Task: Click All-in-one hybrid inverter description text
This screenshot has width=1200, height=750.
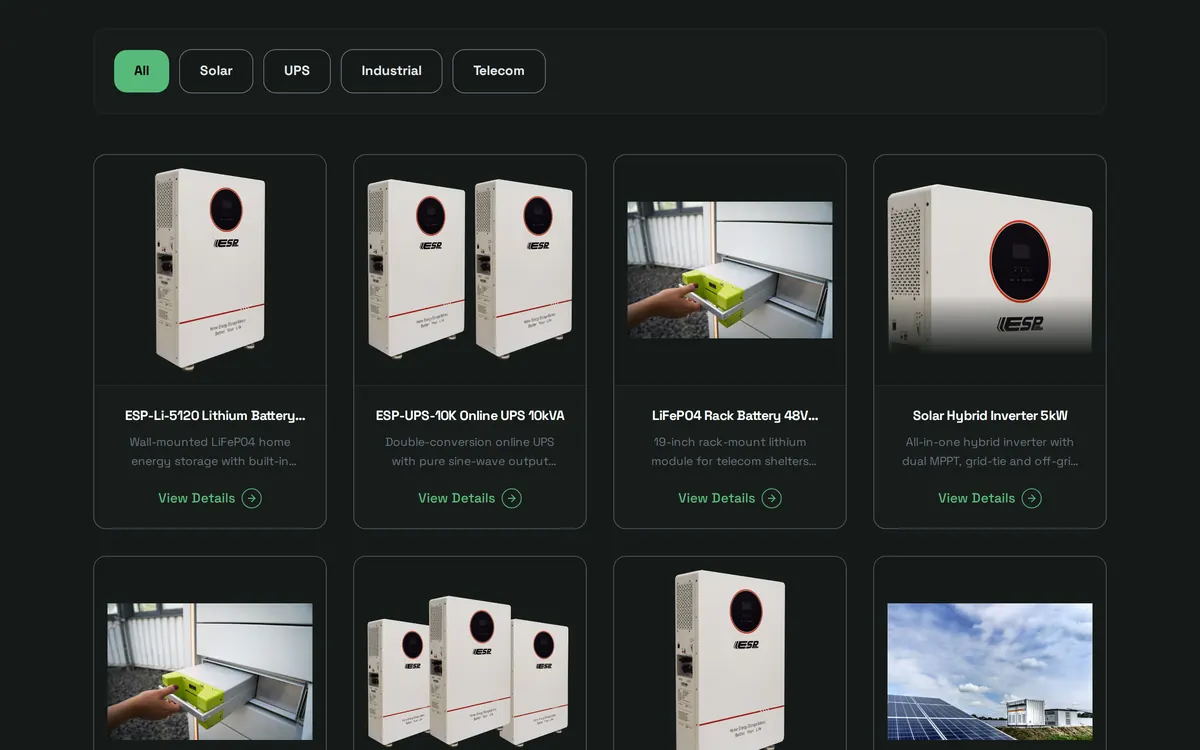Action: [x=990, y=451]
